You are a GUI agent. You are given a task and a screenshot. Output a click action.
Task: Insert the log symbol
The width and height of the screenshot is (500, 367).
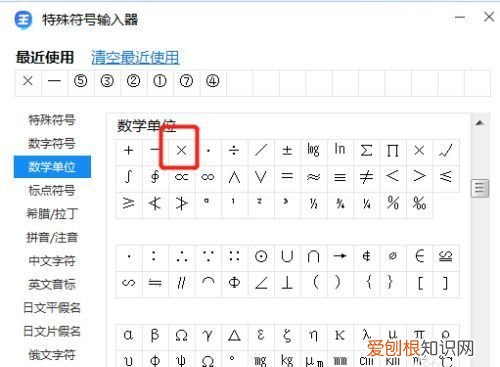coord(313,151)
